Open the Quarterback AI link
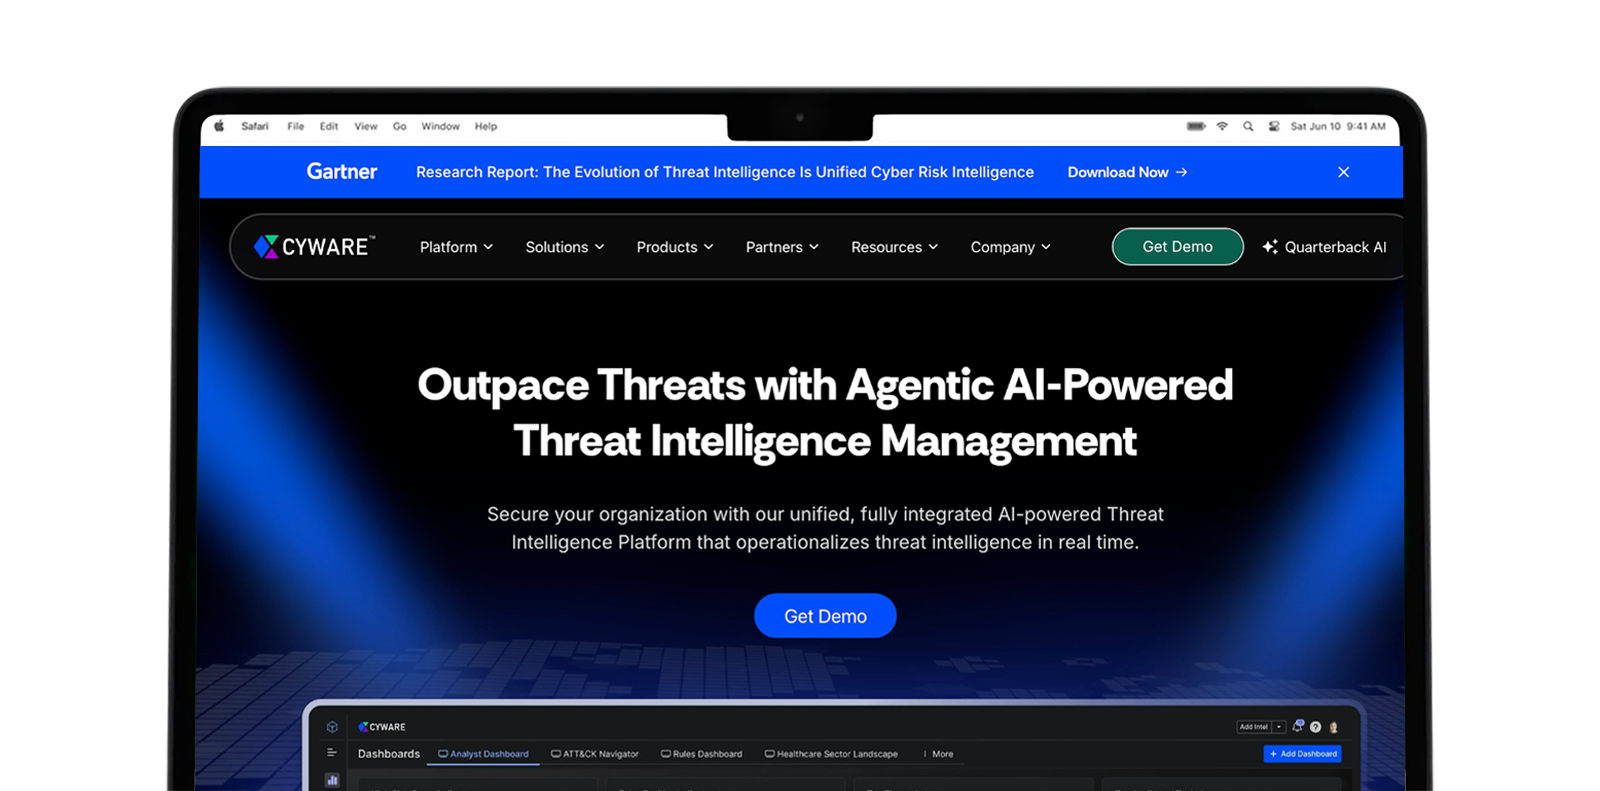This screenshot has width=1600, height=791. click(x=1324, y=247)
